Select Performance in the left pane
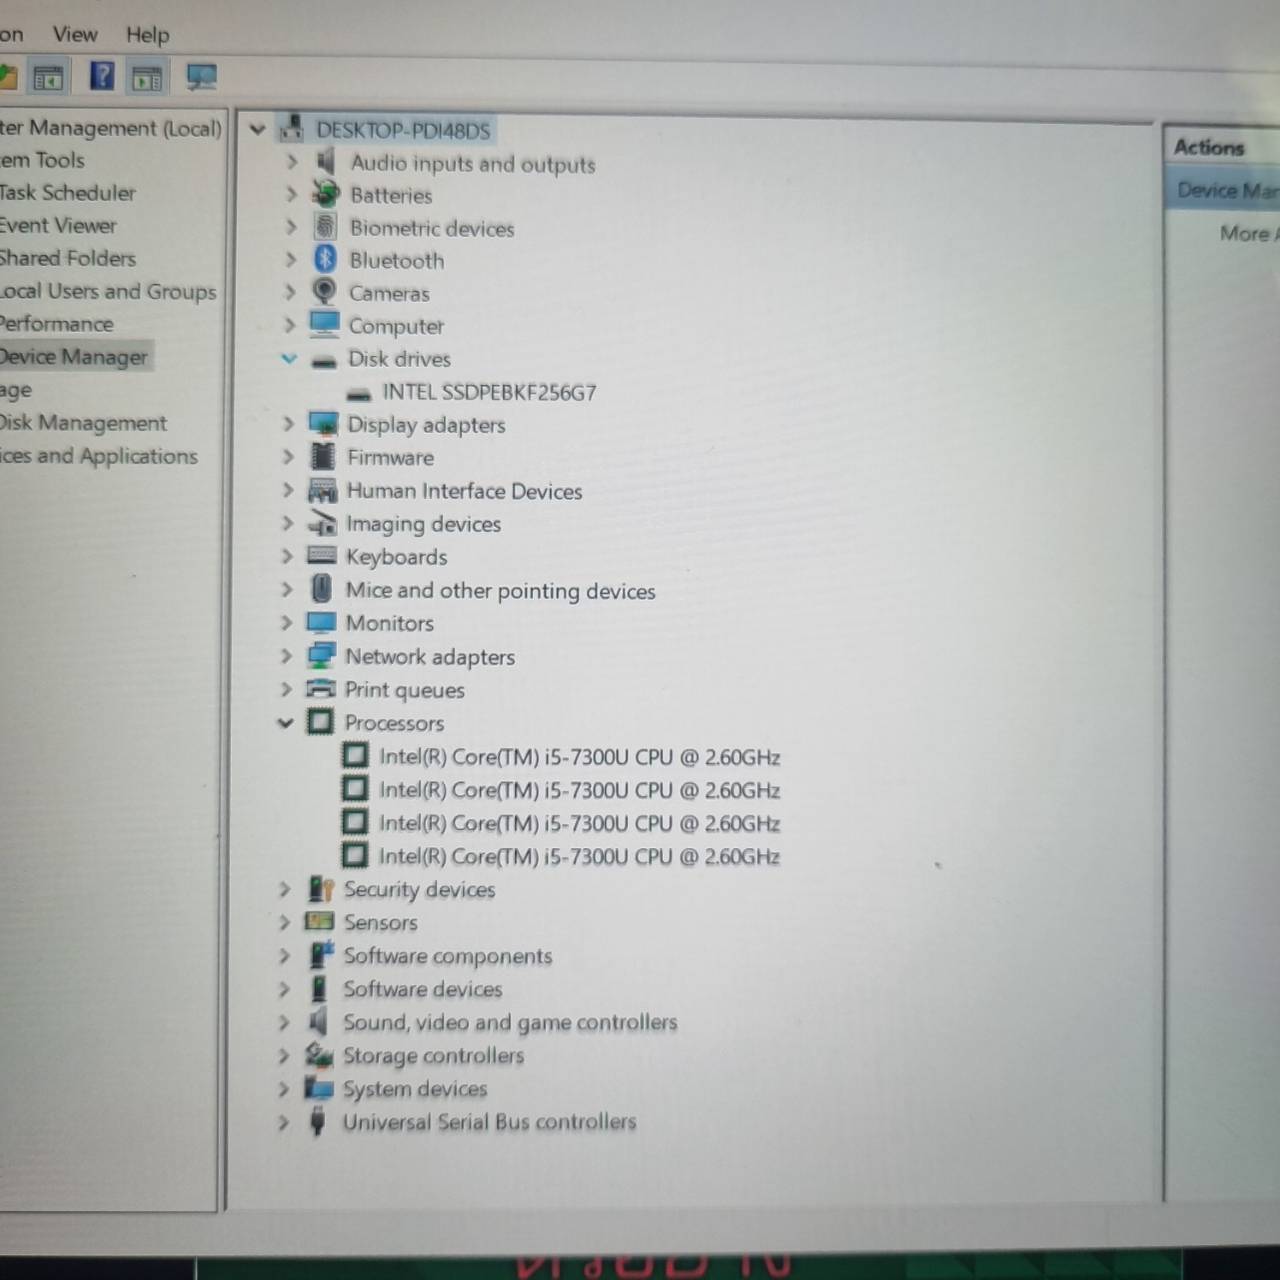 click(56, 324)
